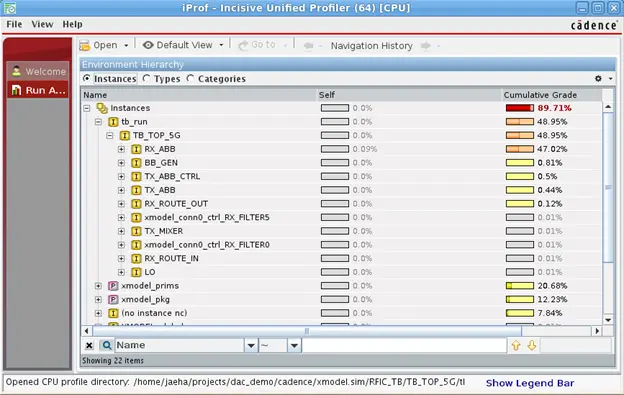
Task: Expand the RX_ABB tree node
Action: click(x=121, y=149)
